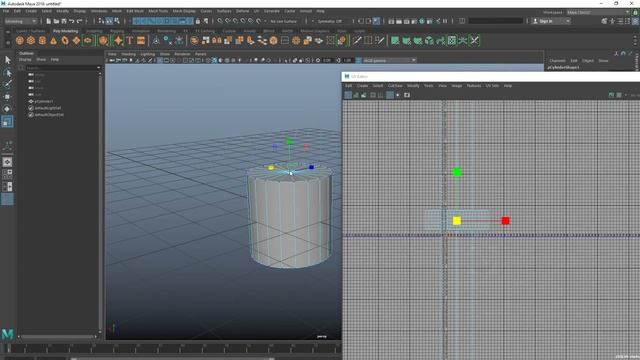The image size is (640, 360).
Task: Click the Save Scene icon
Action: point(64,21)
